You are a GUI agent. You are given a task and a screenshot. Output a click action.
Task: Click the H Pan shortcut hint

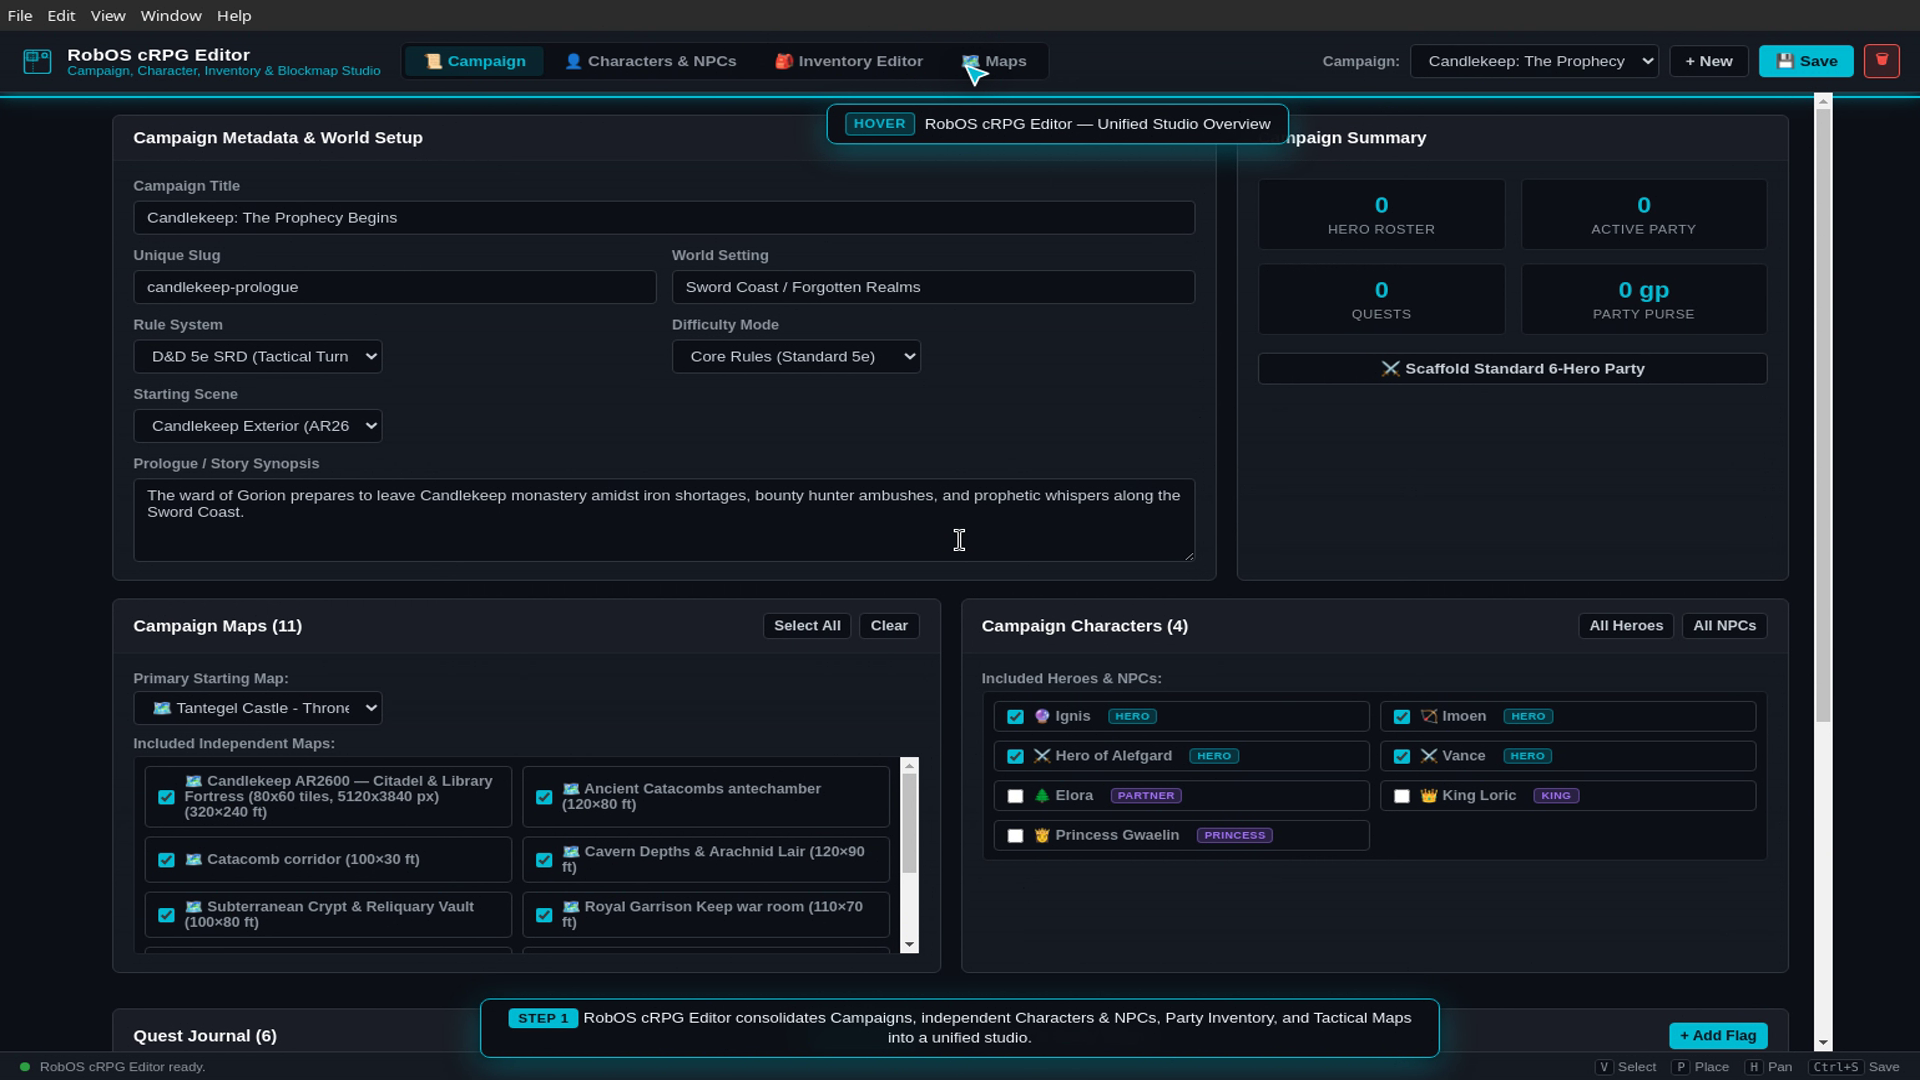click(1768, 1067)
